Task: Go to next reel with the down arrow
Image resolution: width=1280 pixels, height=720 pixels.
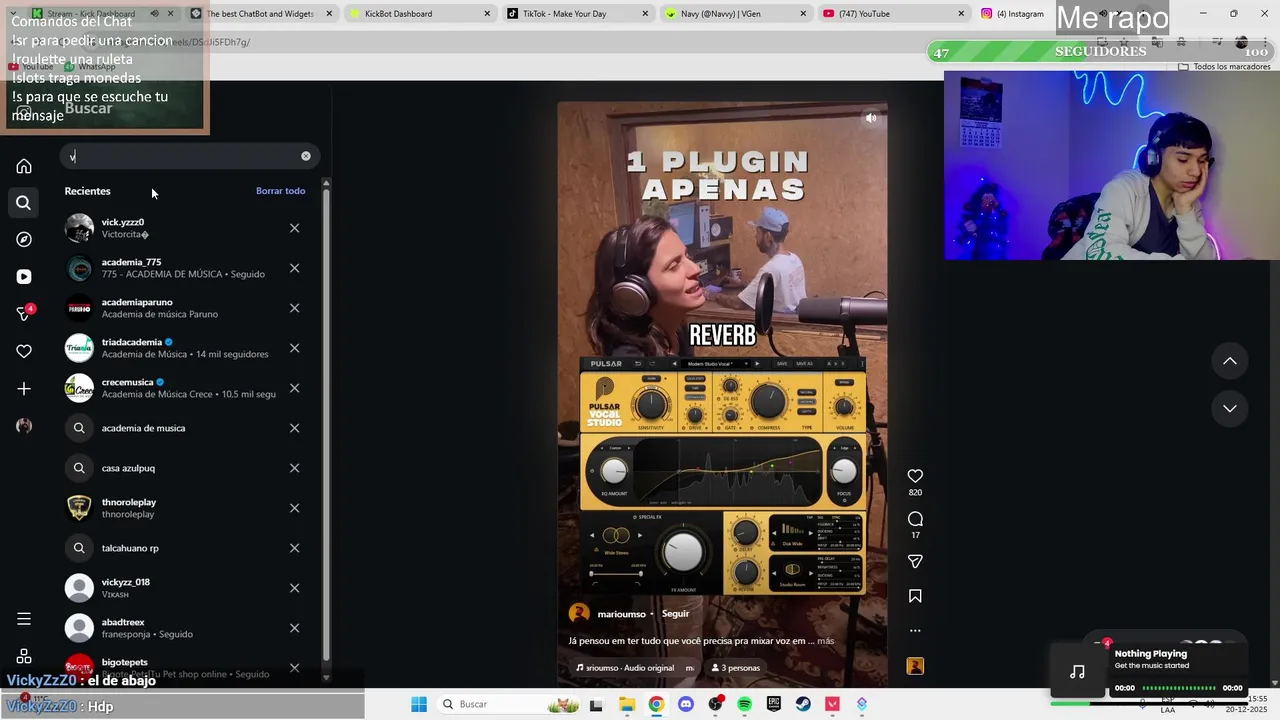Action: pyautogui.click(x=1230, y=408)
